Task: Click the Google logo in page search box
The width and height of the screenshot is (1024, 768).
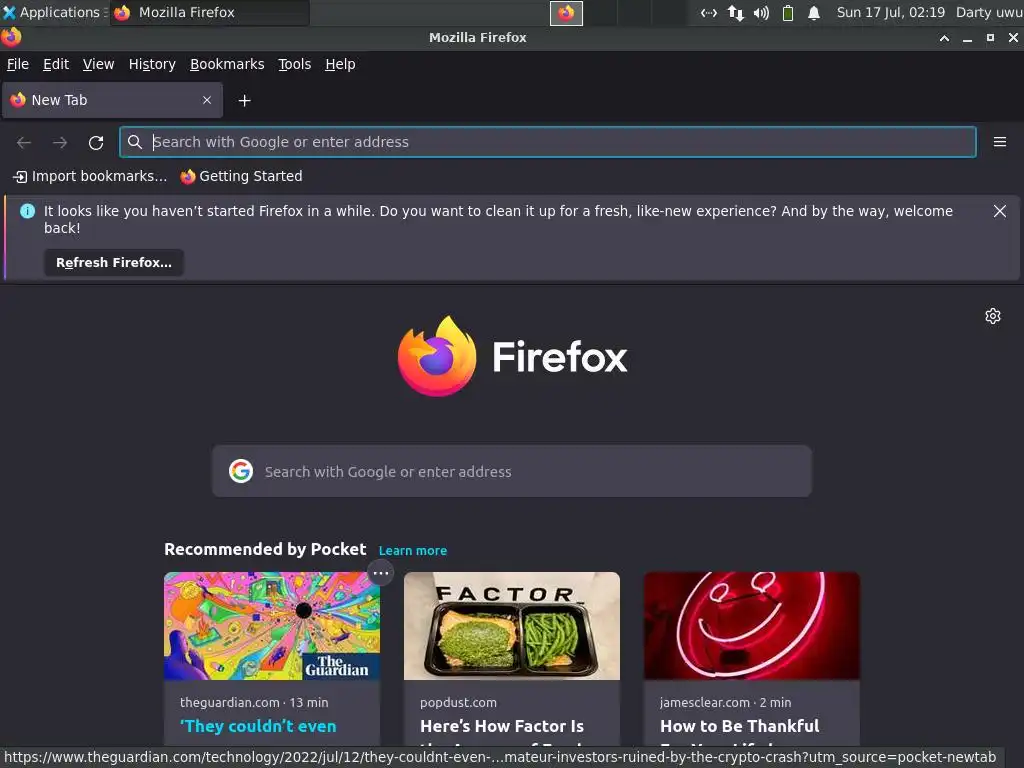Action: point(241,471)
